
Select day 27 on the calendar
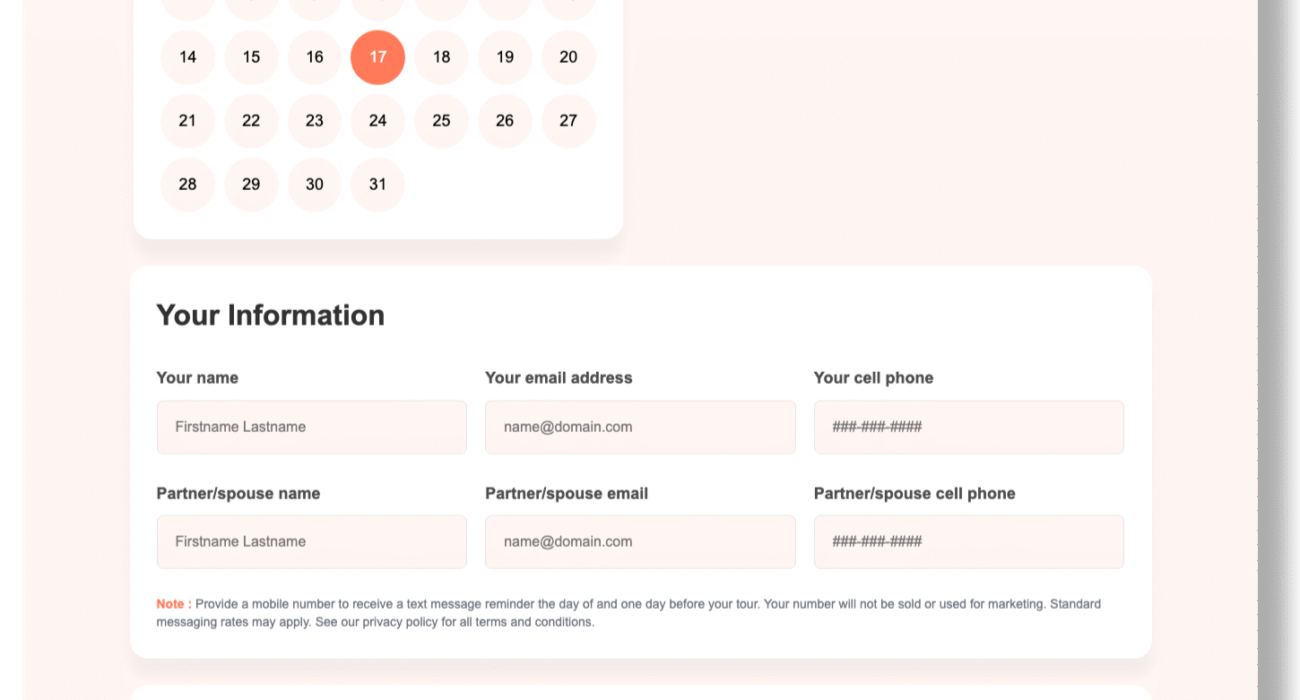click(568, 121)
